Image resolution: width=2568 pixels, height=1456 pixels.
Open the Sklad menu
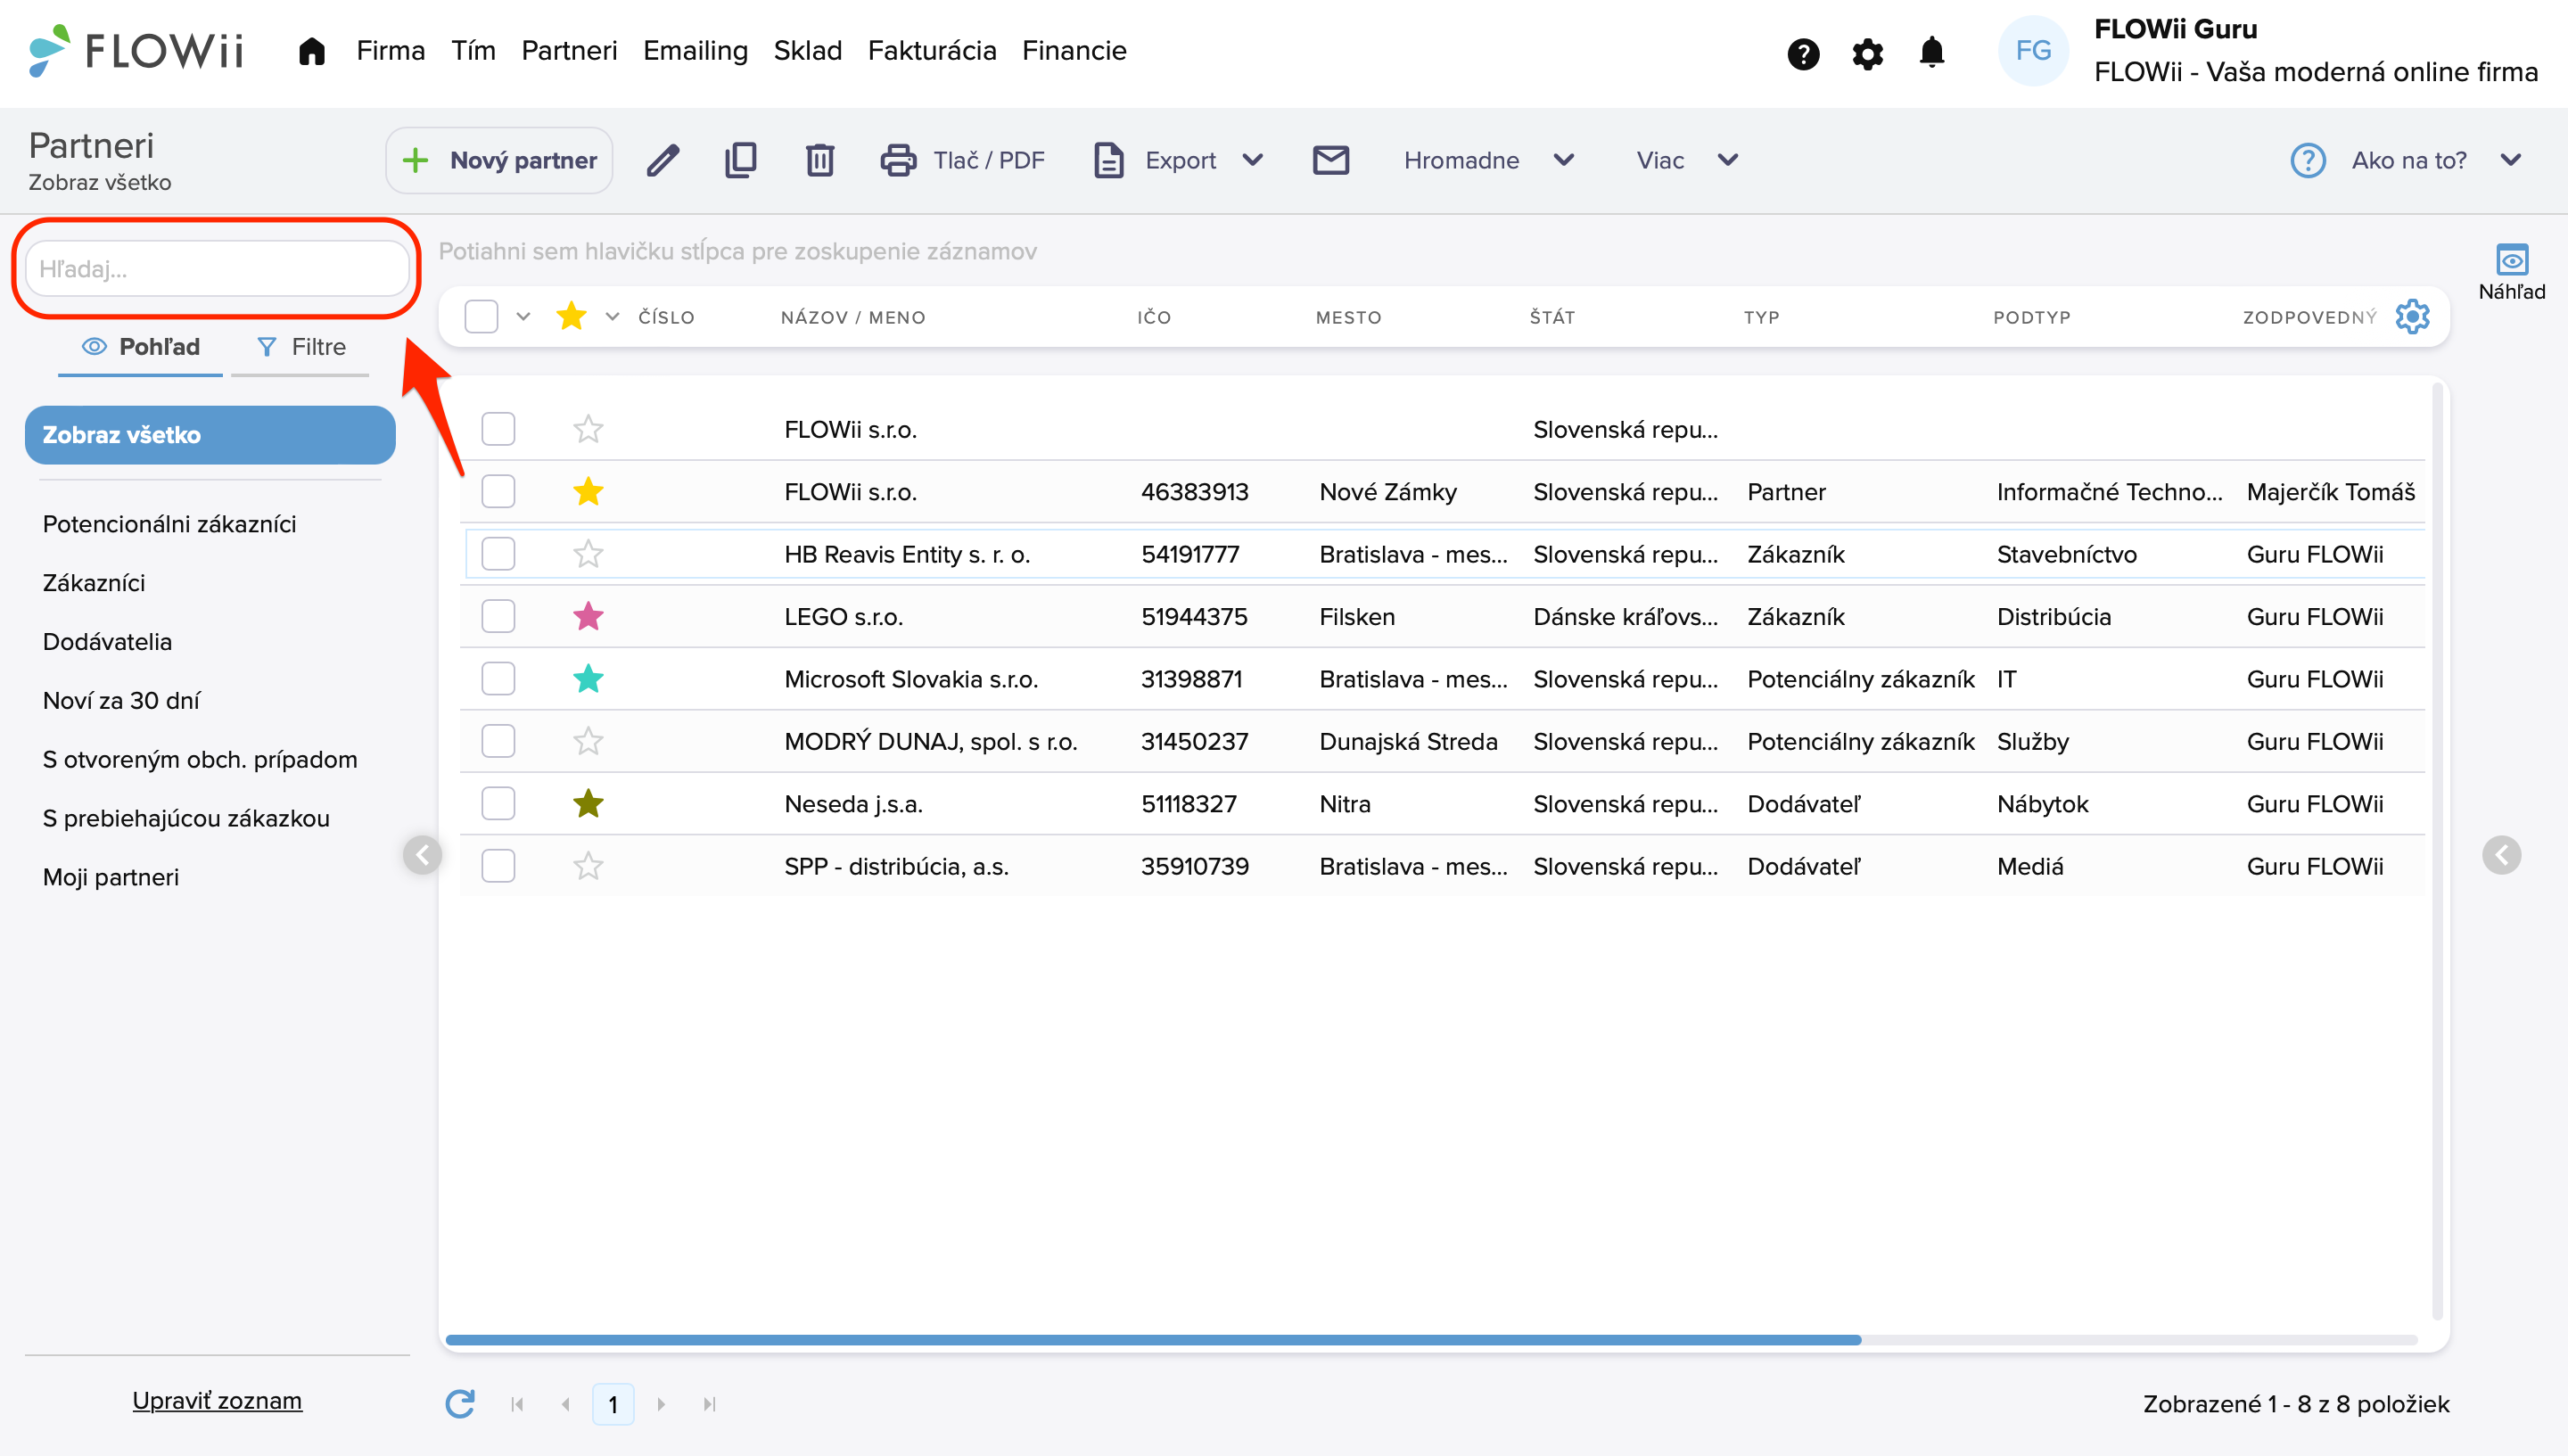pos(807,51)
